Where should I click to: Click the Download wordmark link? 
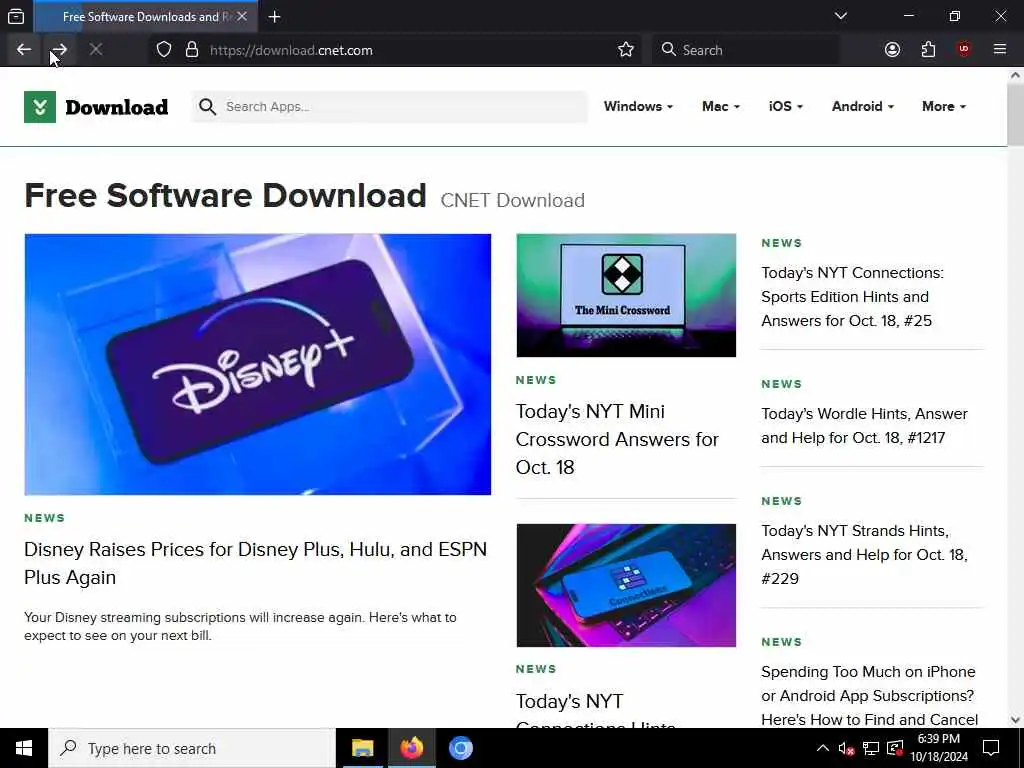coord(116,107)
